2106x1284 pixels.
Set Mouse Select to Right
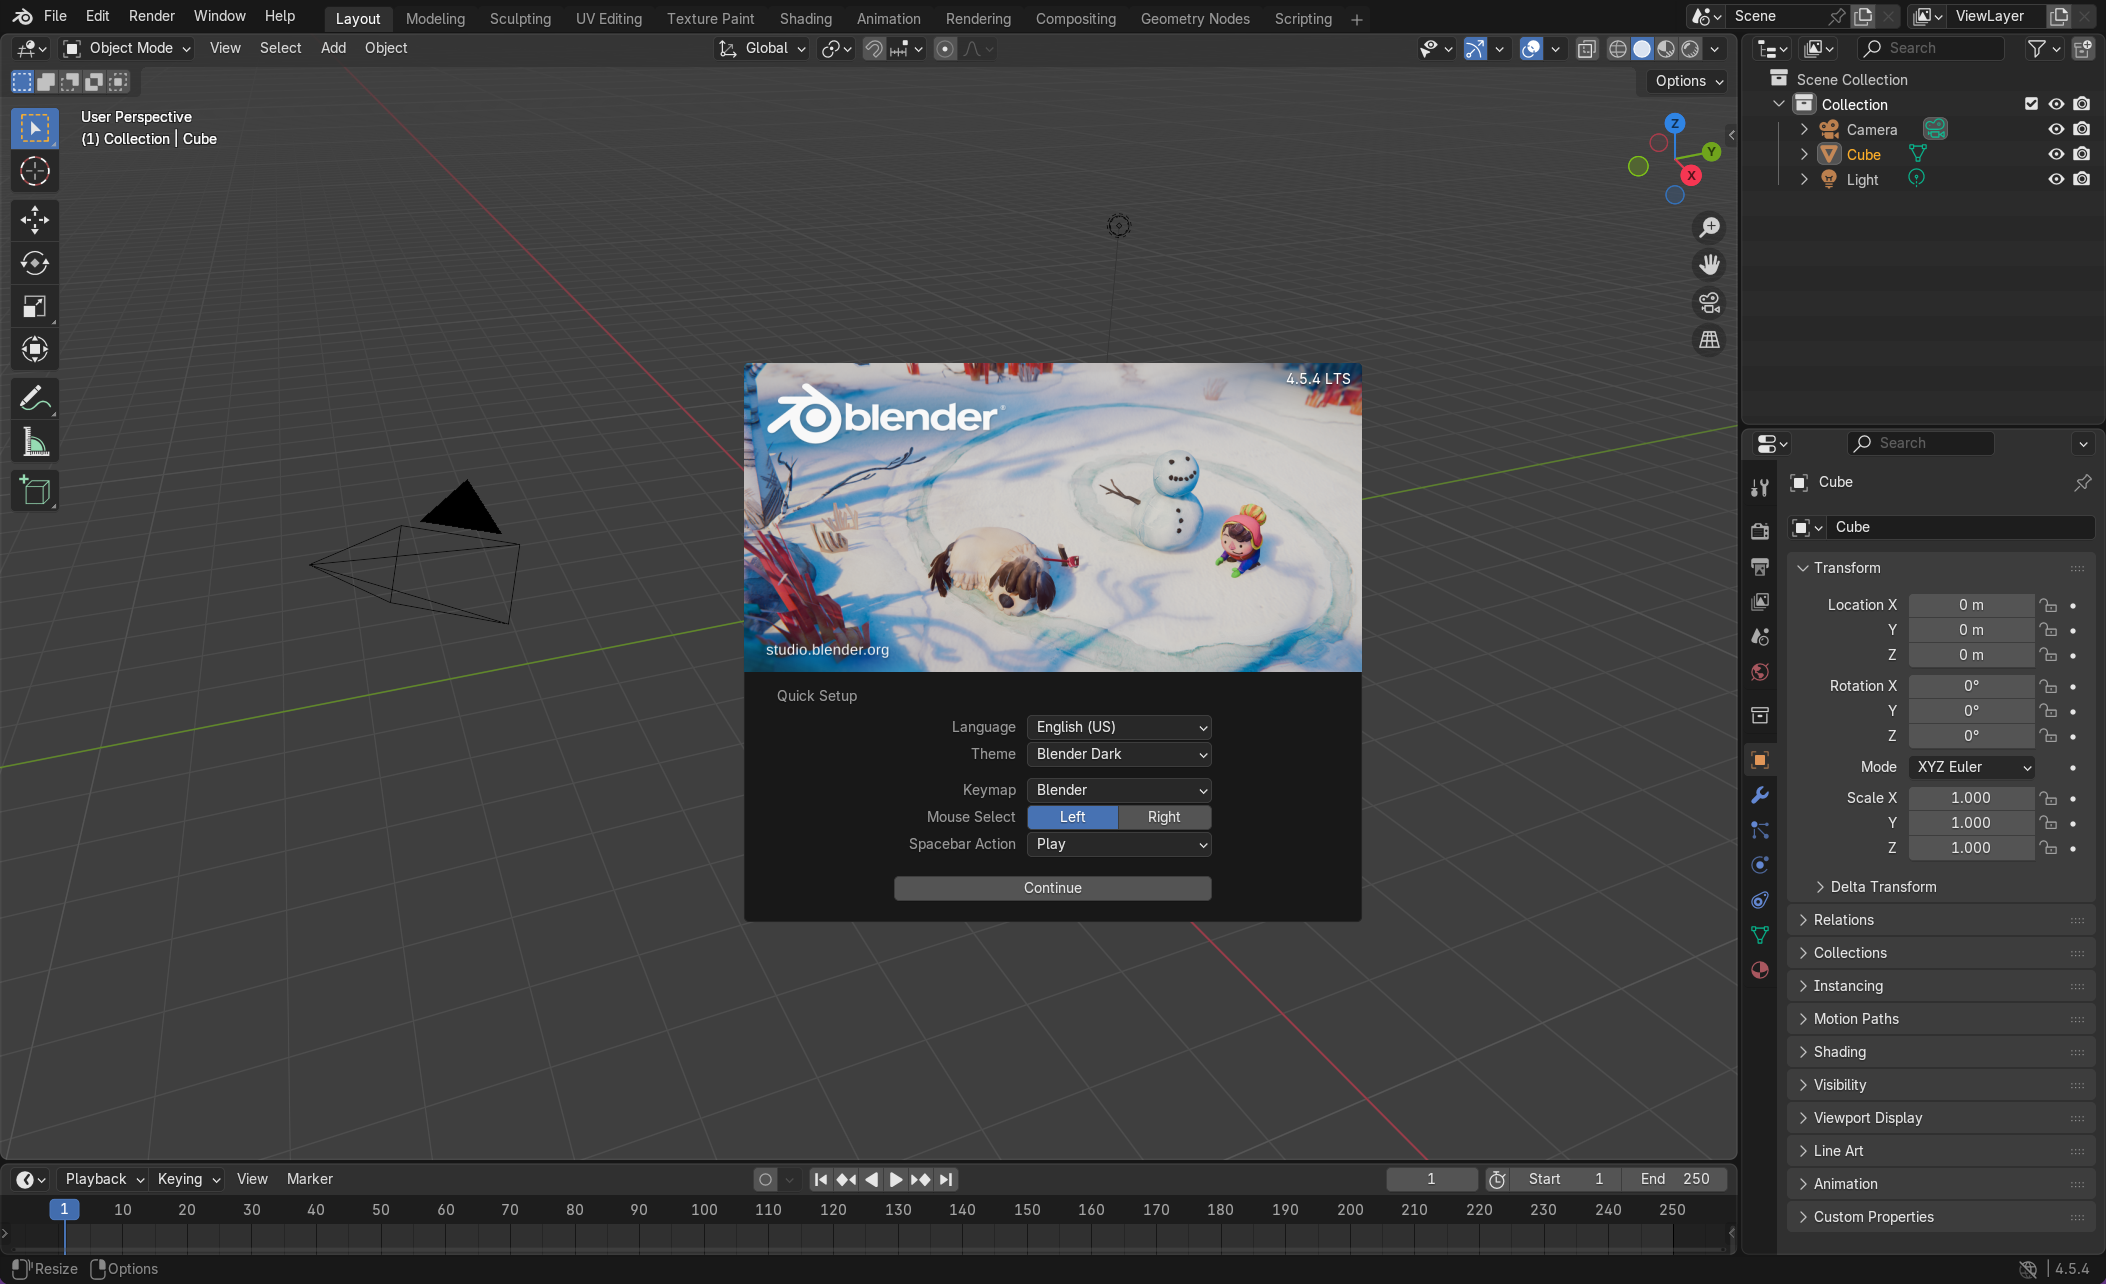pos(1164,817)
